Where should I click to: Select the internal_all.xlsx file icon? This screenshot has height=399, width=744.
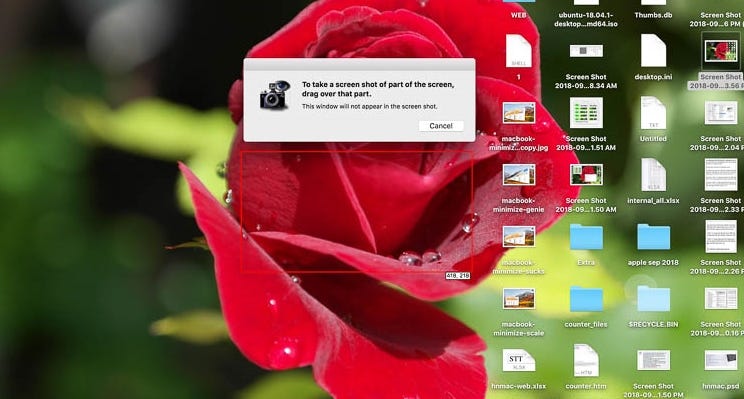[653, 175]
